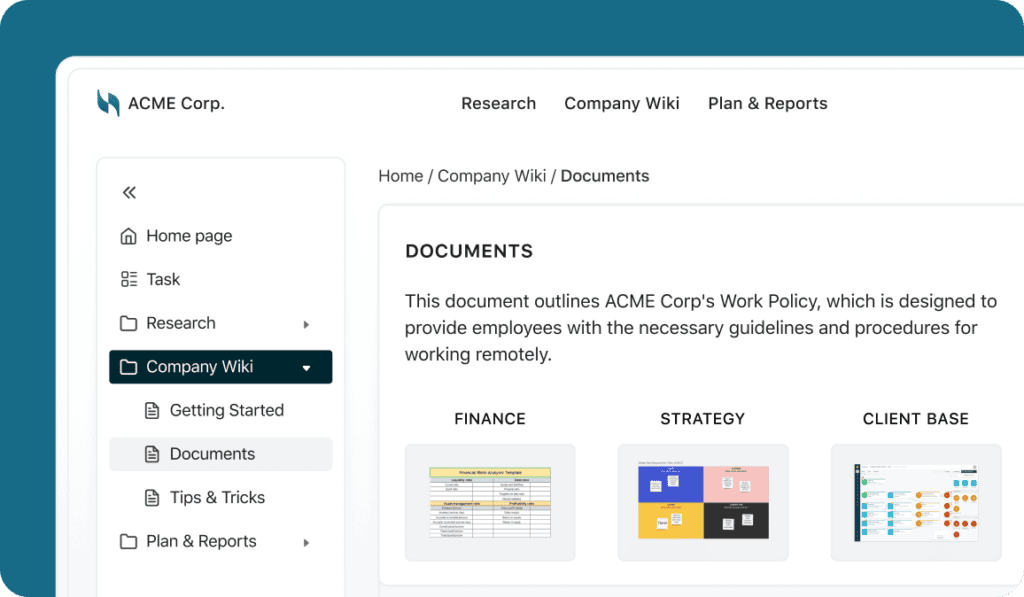
Task: Click the Home page house icon
Action: 129,236
